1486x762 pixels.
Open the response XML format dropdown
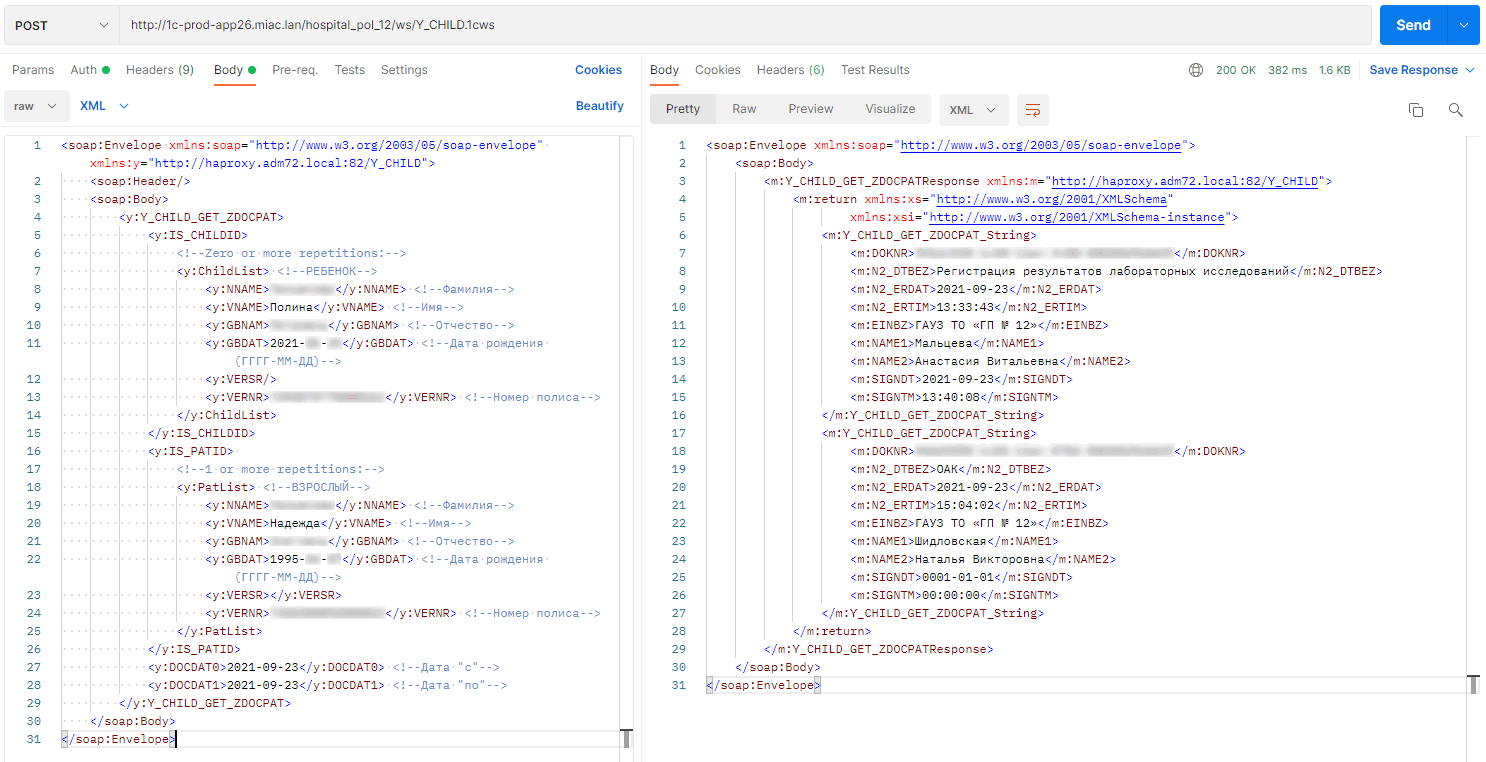point(973,110)
